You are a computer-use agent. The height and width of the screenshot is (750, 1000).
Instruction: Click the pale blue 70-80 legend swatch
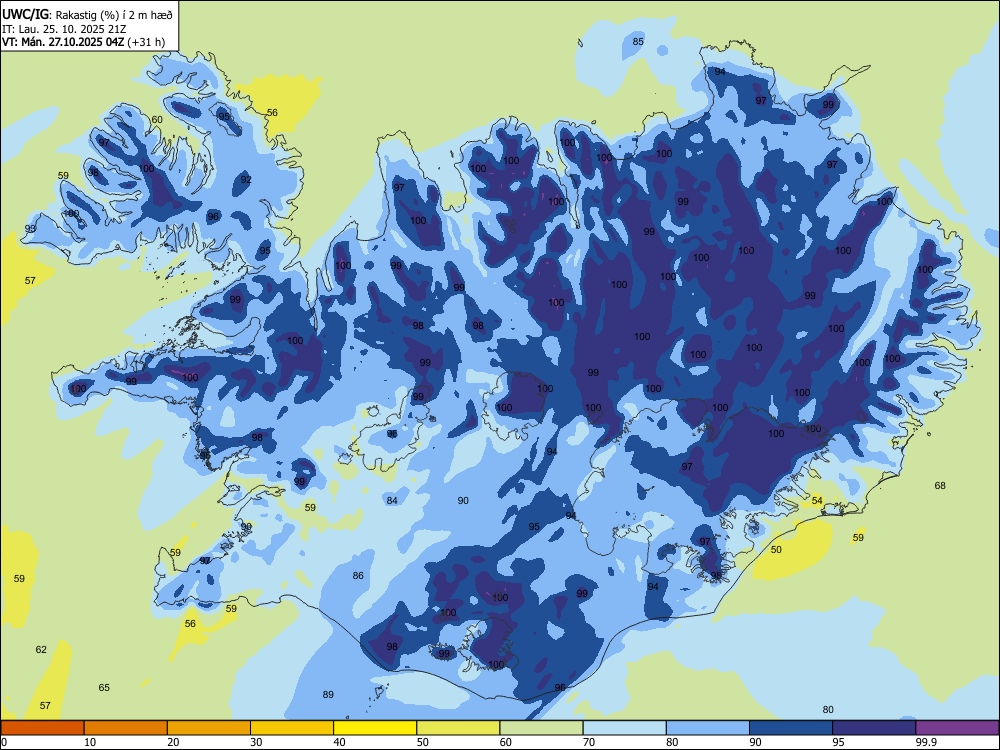click(x=624, y=728)
